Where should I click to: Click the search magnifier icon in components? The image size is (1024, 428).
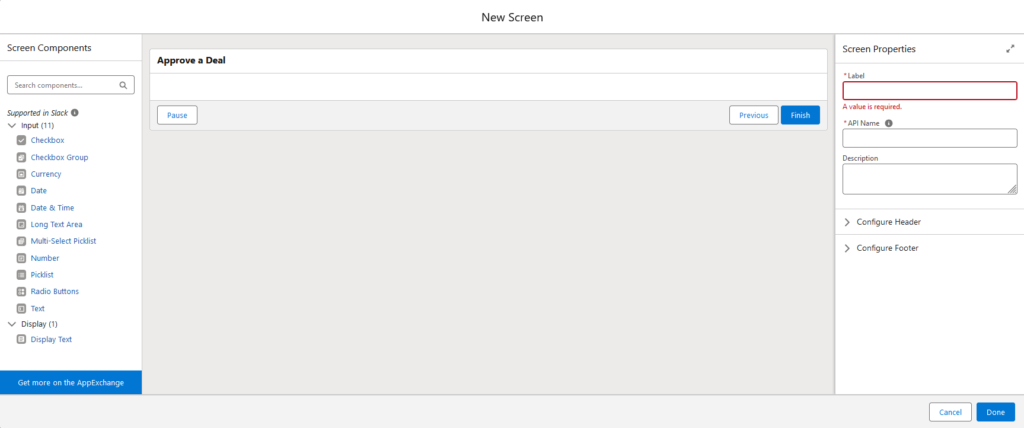pos(124,85)
